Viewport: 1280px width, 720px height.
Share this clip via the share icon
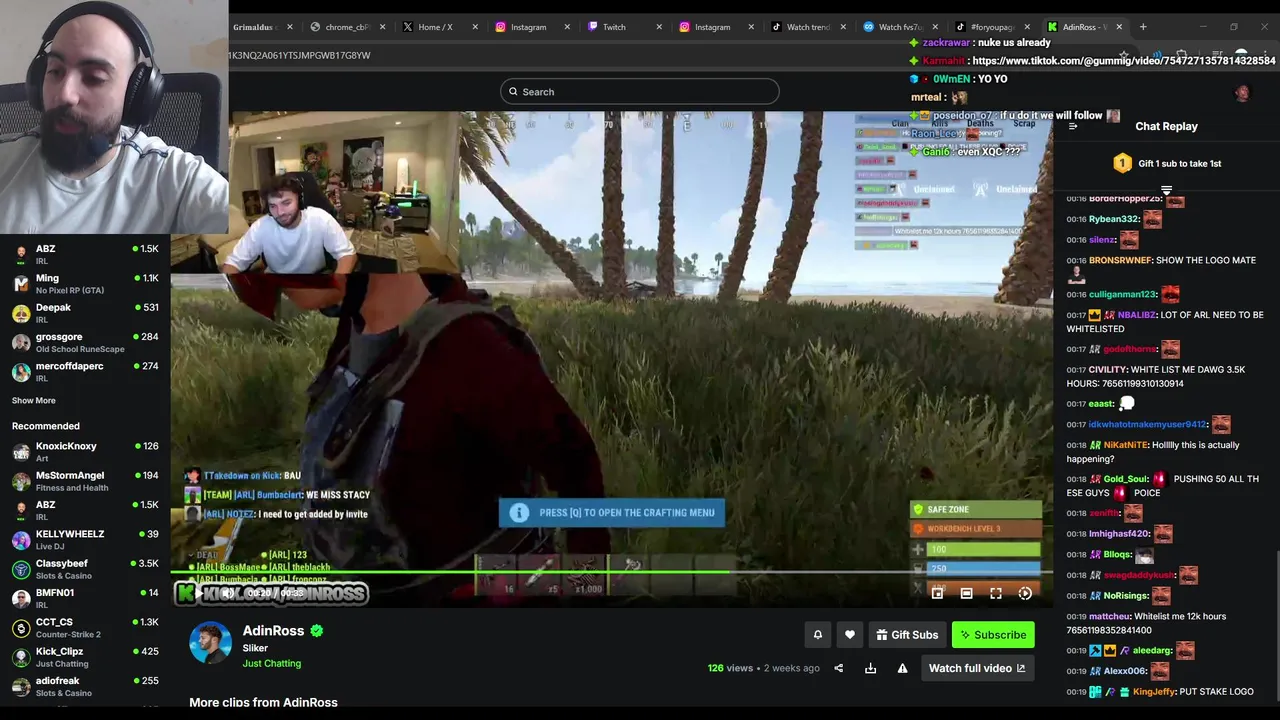point(839,668)
